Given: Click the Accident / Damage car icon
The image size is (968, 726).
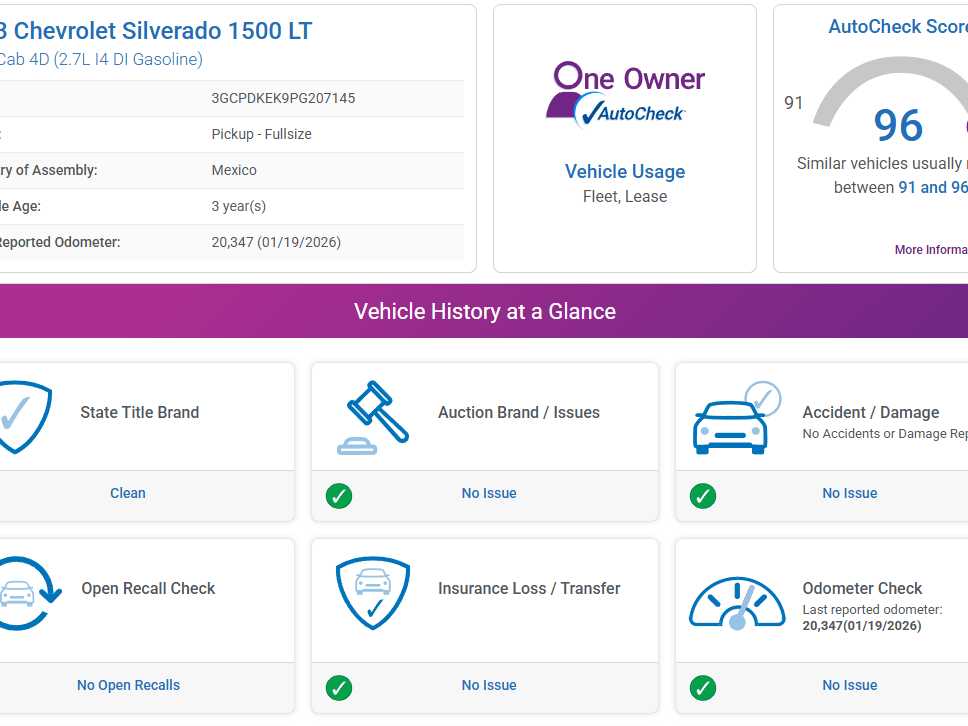Looking at the screenshot, I should [x=735, y=418].
